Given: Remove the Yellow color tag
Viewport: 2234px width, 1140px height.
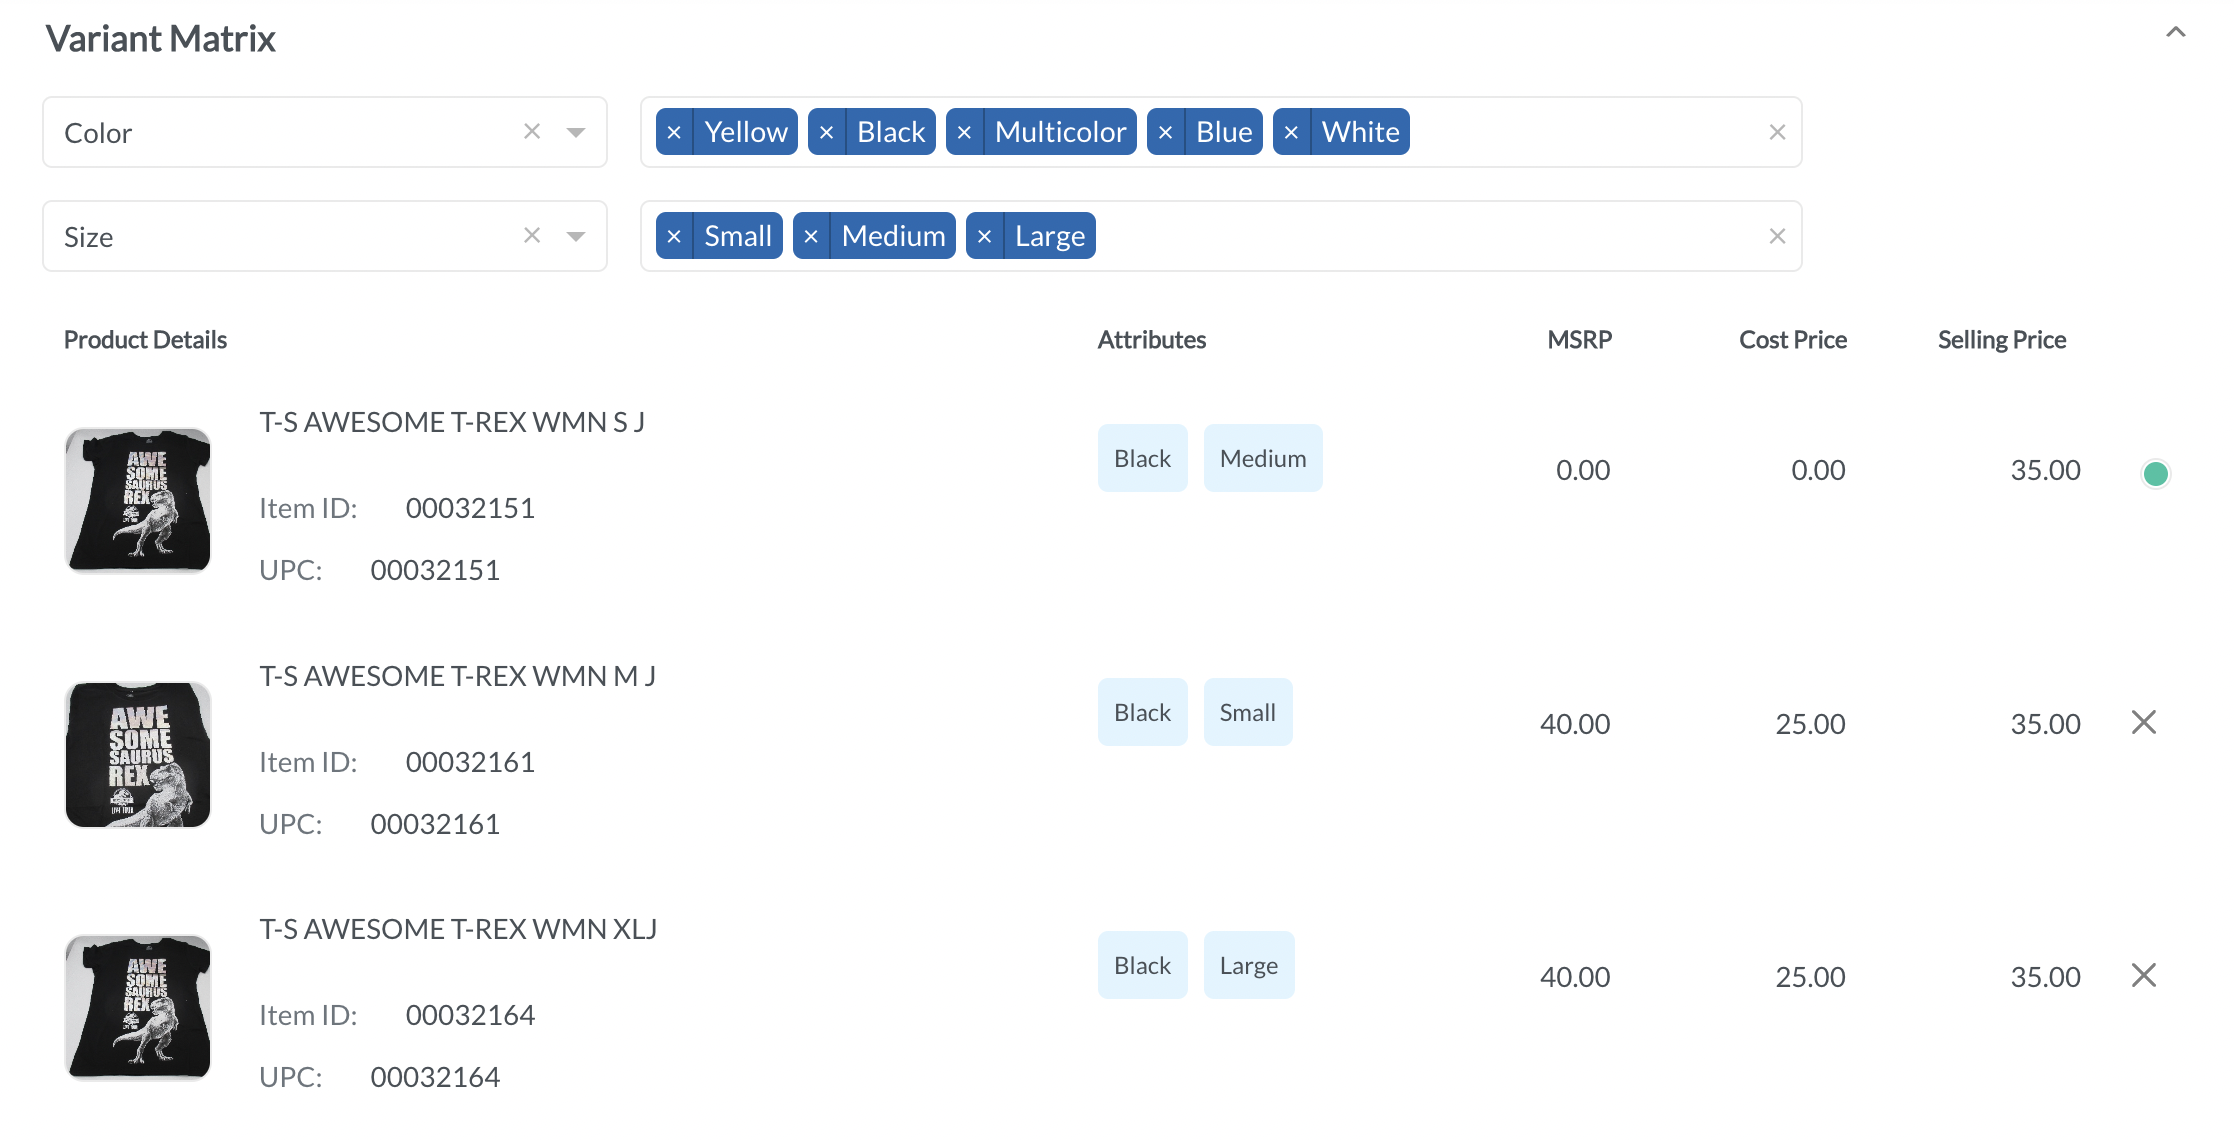Looking at the screenshot, I should coord(674,132).
